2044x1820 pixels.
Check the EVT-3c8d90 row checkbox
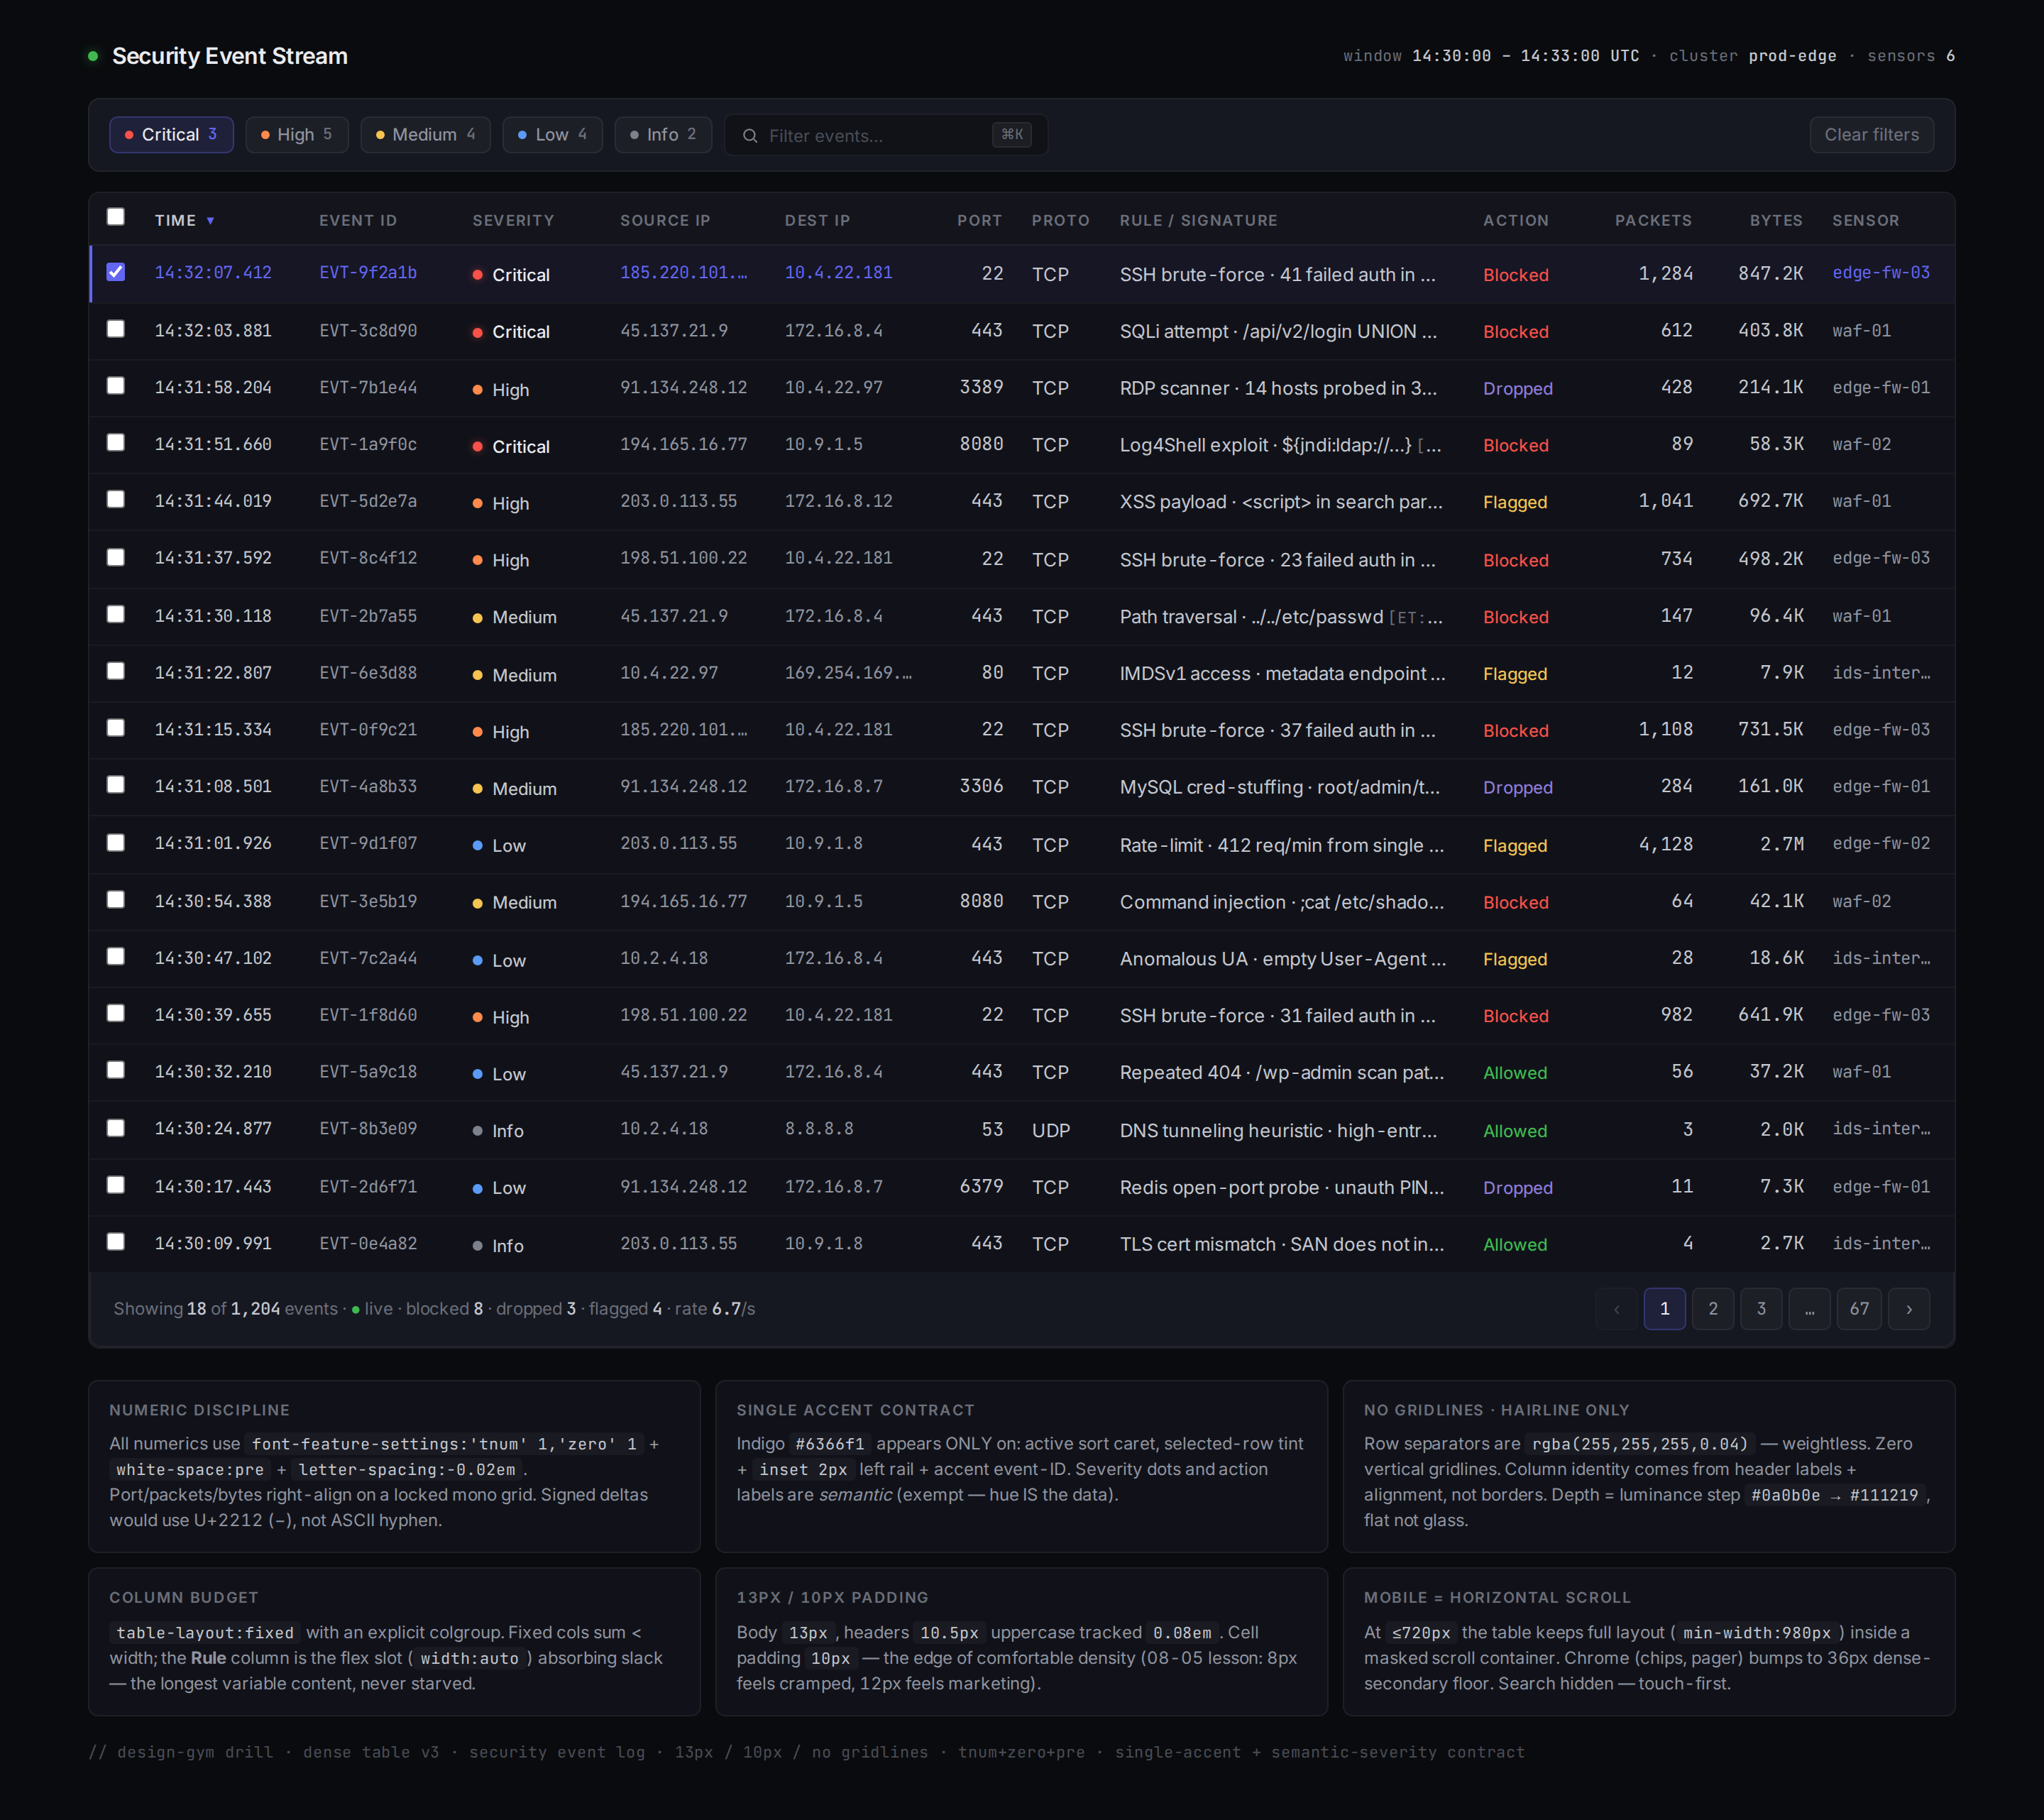pyautogui.click(x=116, y=329)
